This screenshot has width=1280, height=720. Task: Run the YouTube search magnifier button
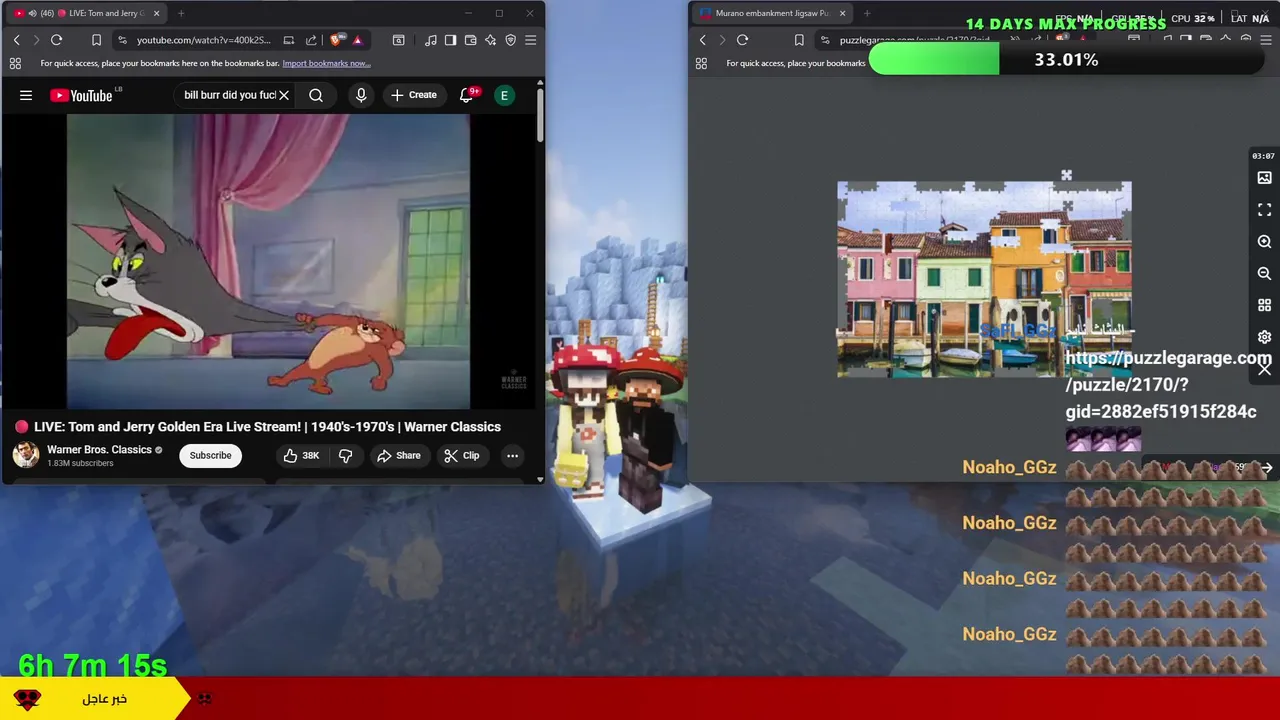316,95
